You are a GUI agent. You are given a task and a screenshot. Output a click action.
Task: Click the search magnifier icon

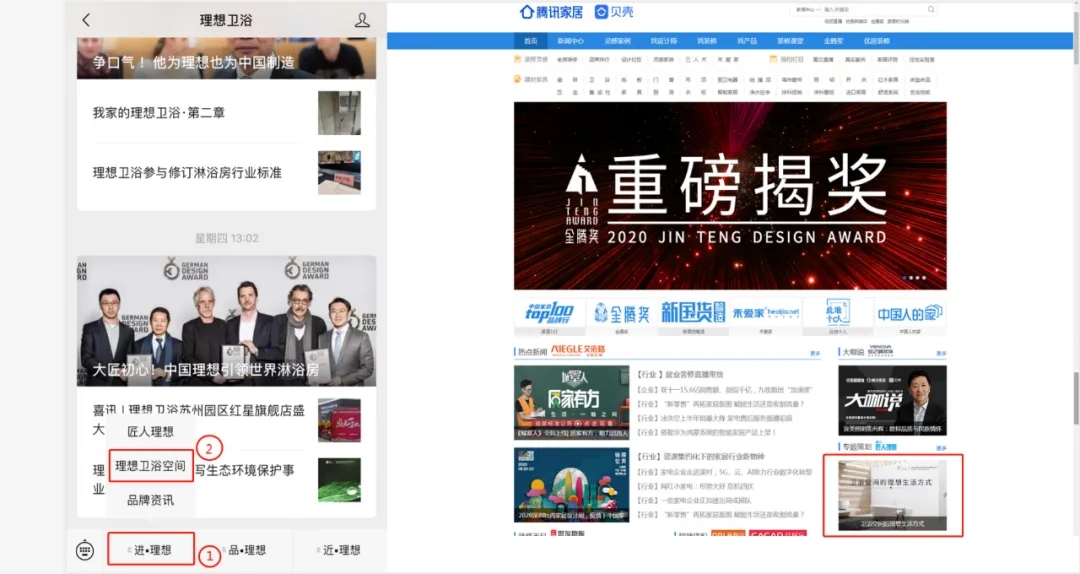931,10
